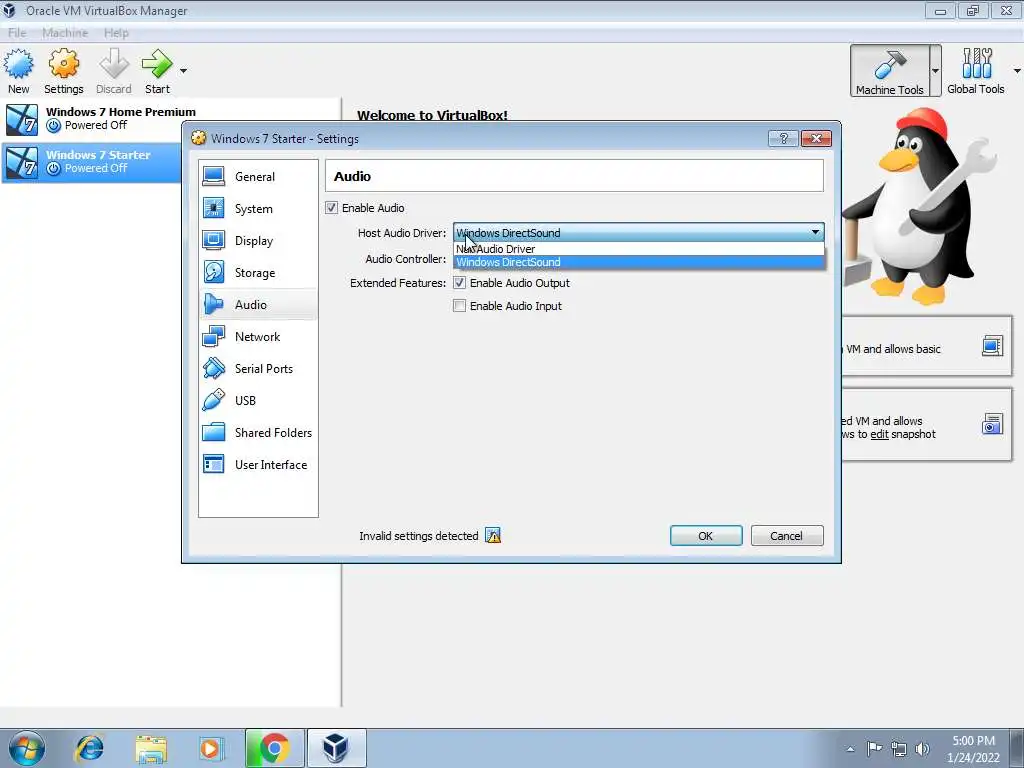Click Action Center flag tray icon

pos(874,748)
